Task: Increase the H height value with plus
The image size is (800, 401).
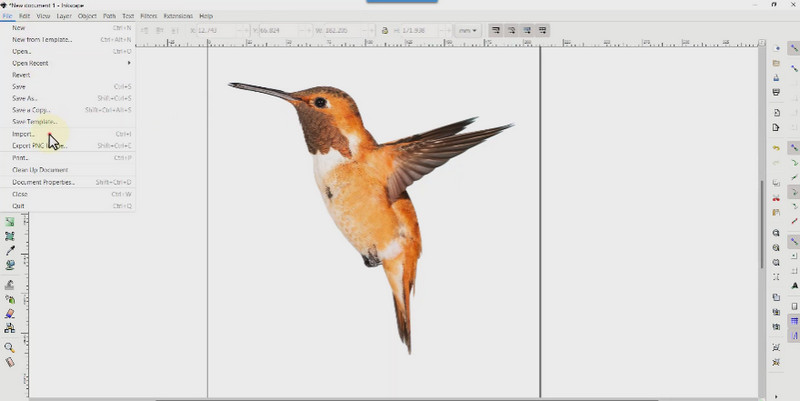Action: tap(448, 31)
